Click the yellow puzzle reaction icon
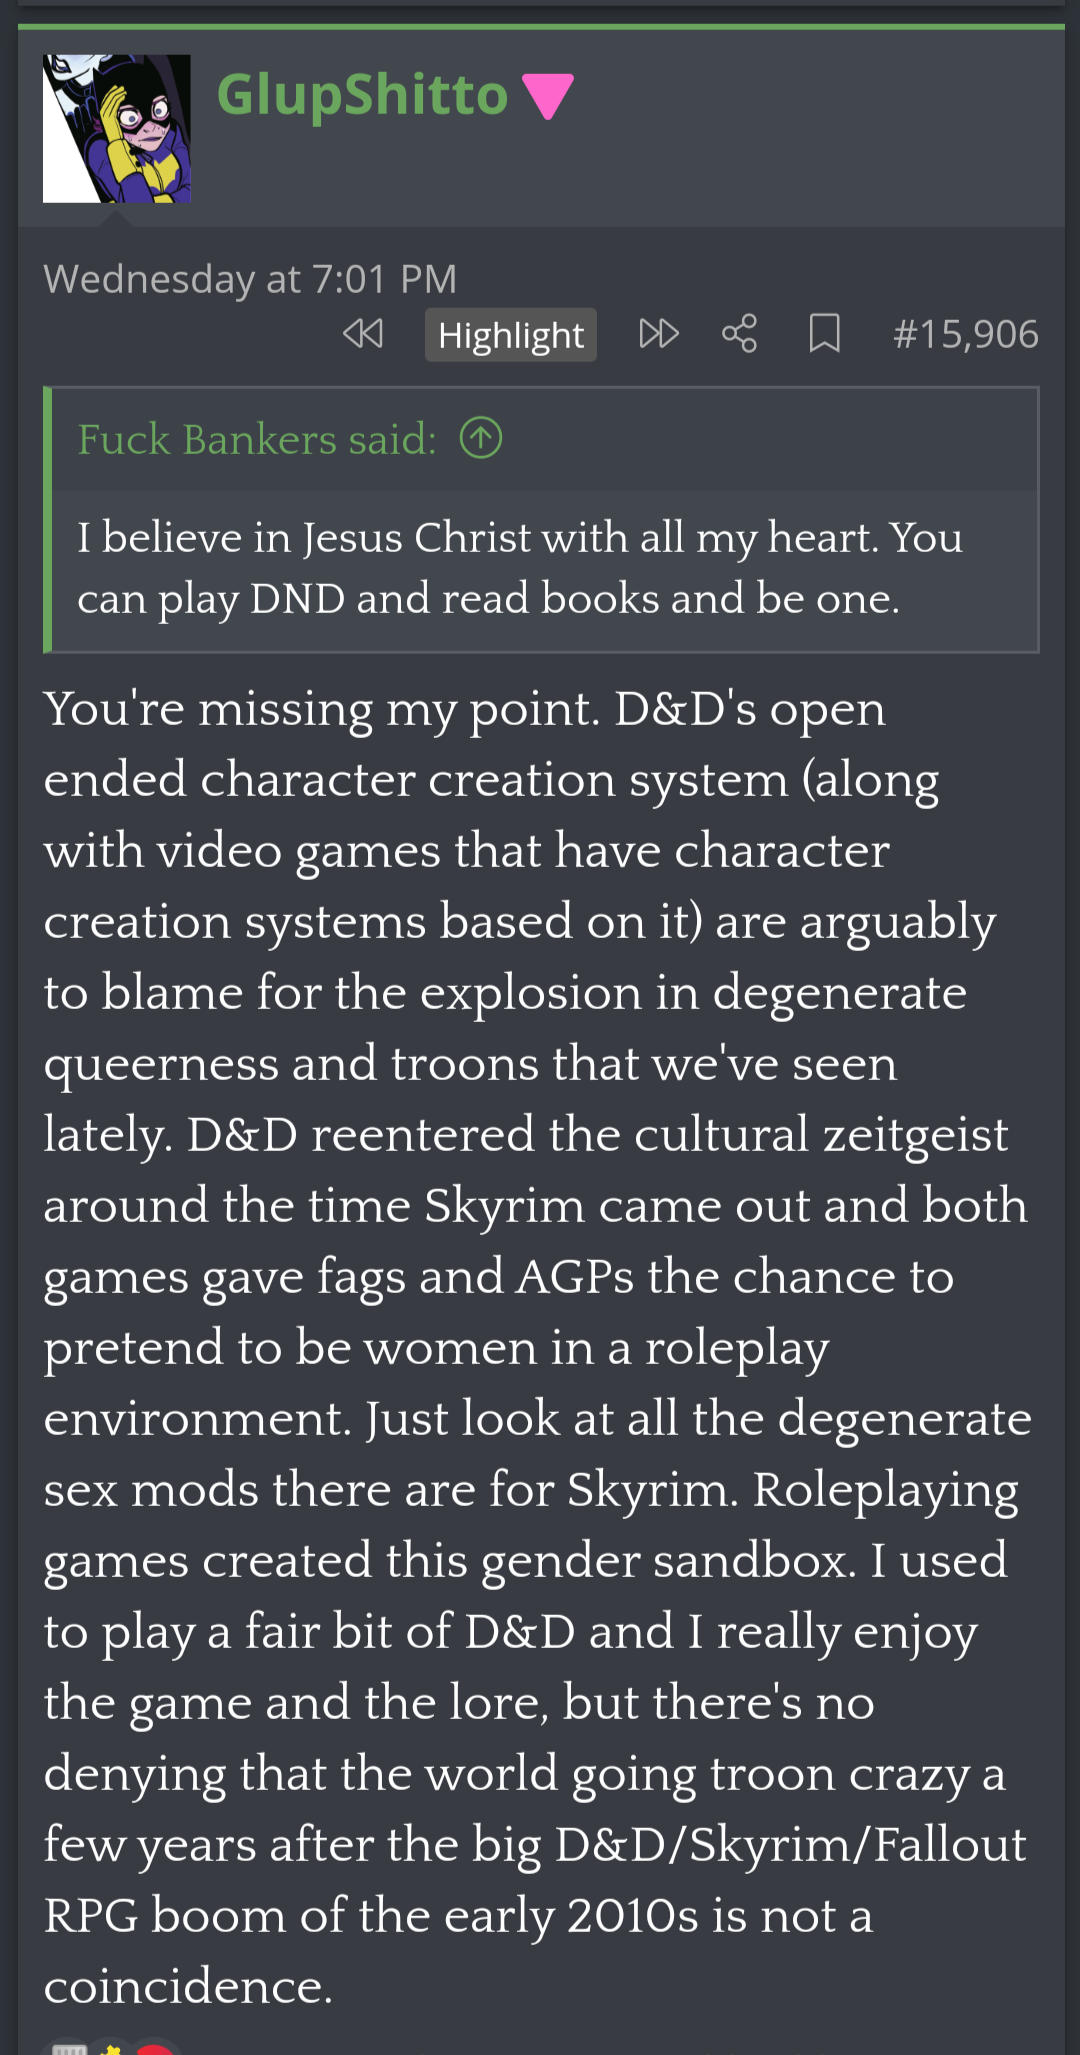1080x2055 pixels. point(112,2047)
